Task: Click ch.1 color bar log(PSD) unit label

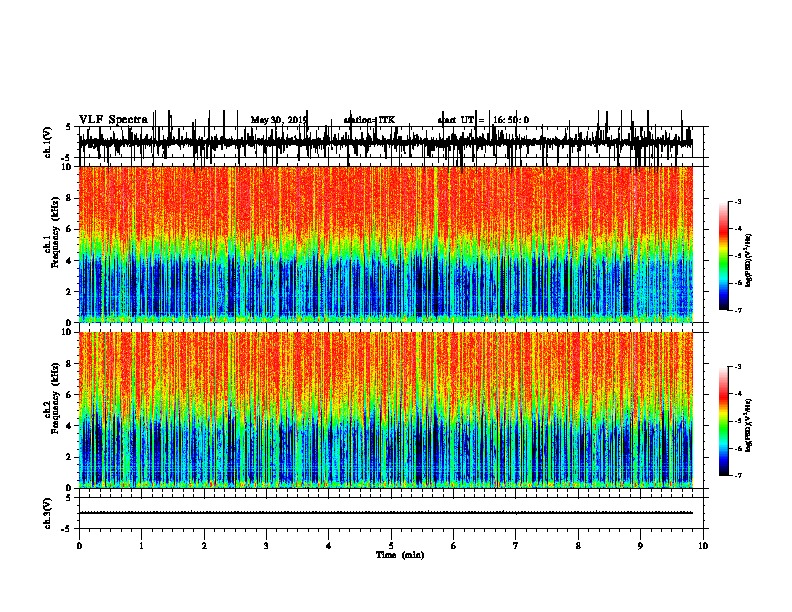Action: point(749,260)
